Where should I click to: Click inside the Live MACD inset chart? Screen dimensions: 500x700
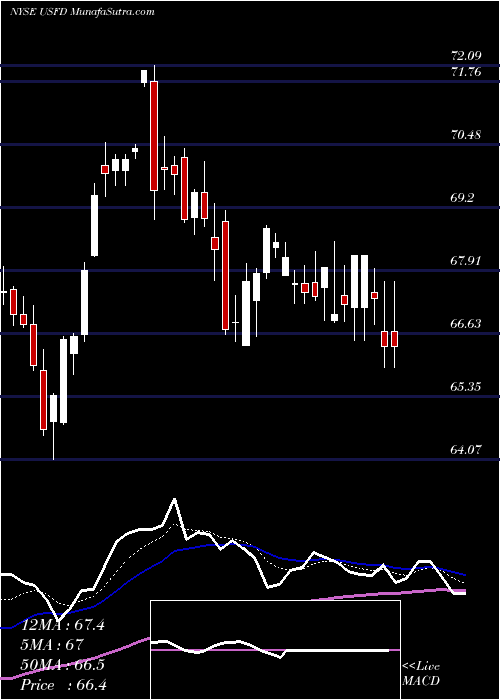click(275, 650)
